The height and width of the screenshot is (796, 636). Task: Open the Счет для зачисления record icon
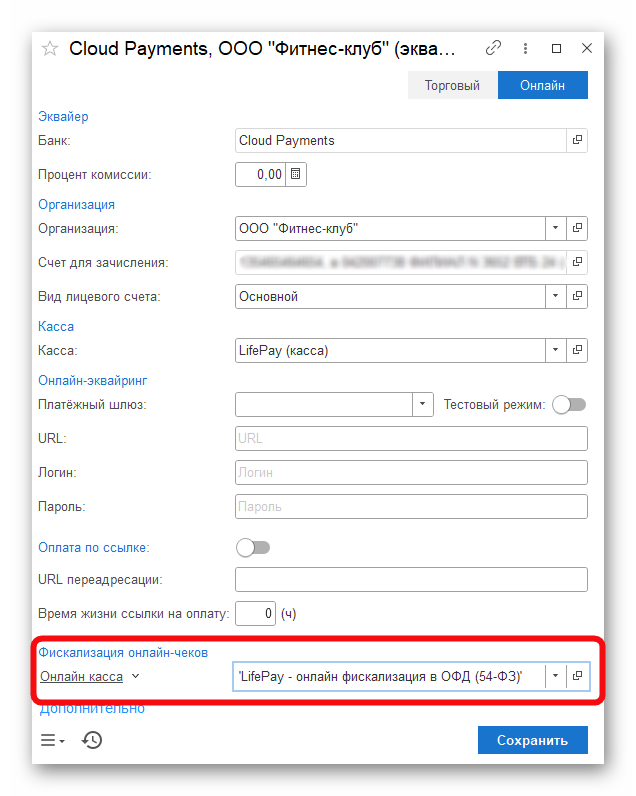(x=577, y=262)
